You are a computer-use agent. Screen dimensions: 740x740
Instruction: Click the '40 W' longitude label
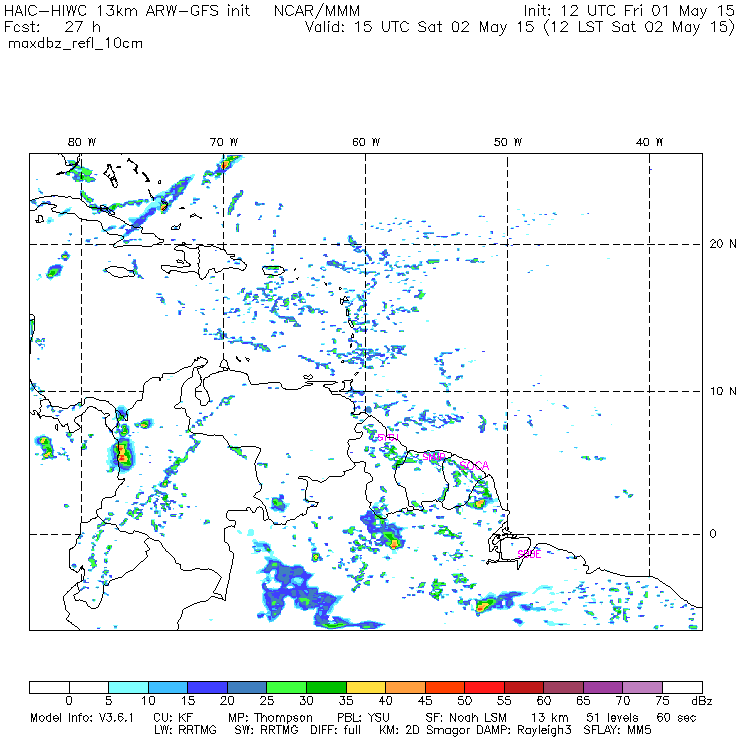click(649, 142)
